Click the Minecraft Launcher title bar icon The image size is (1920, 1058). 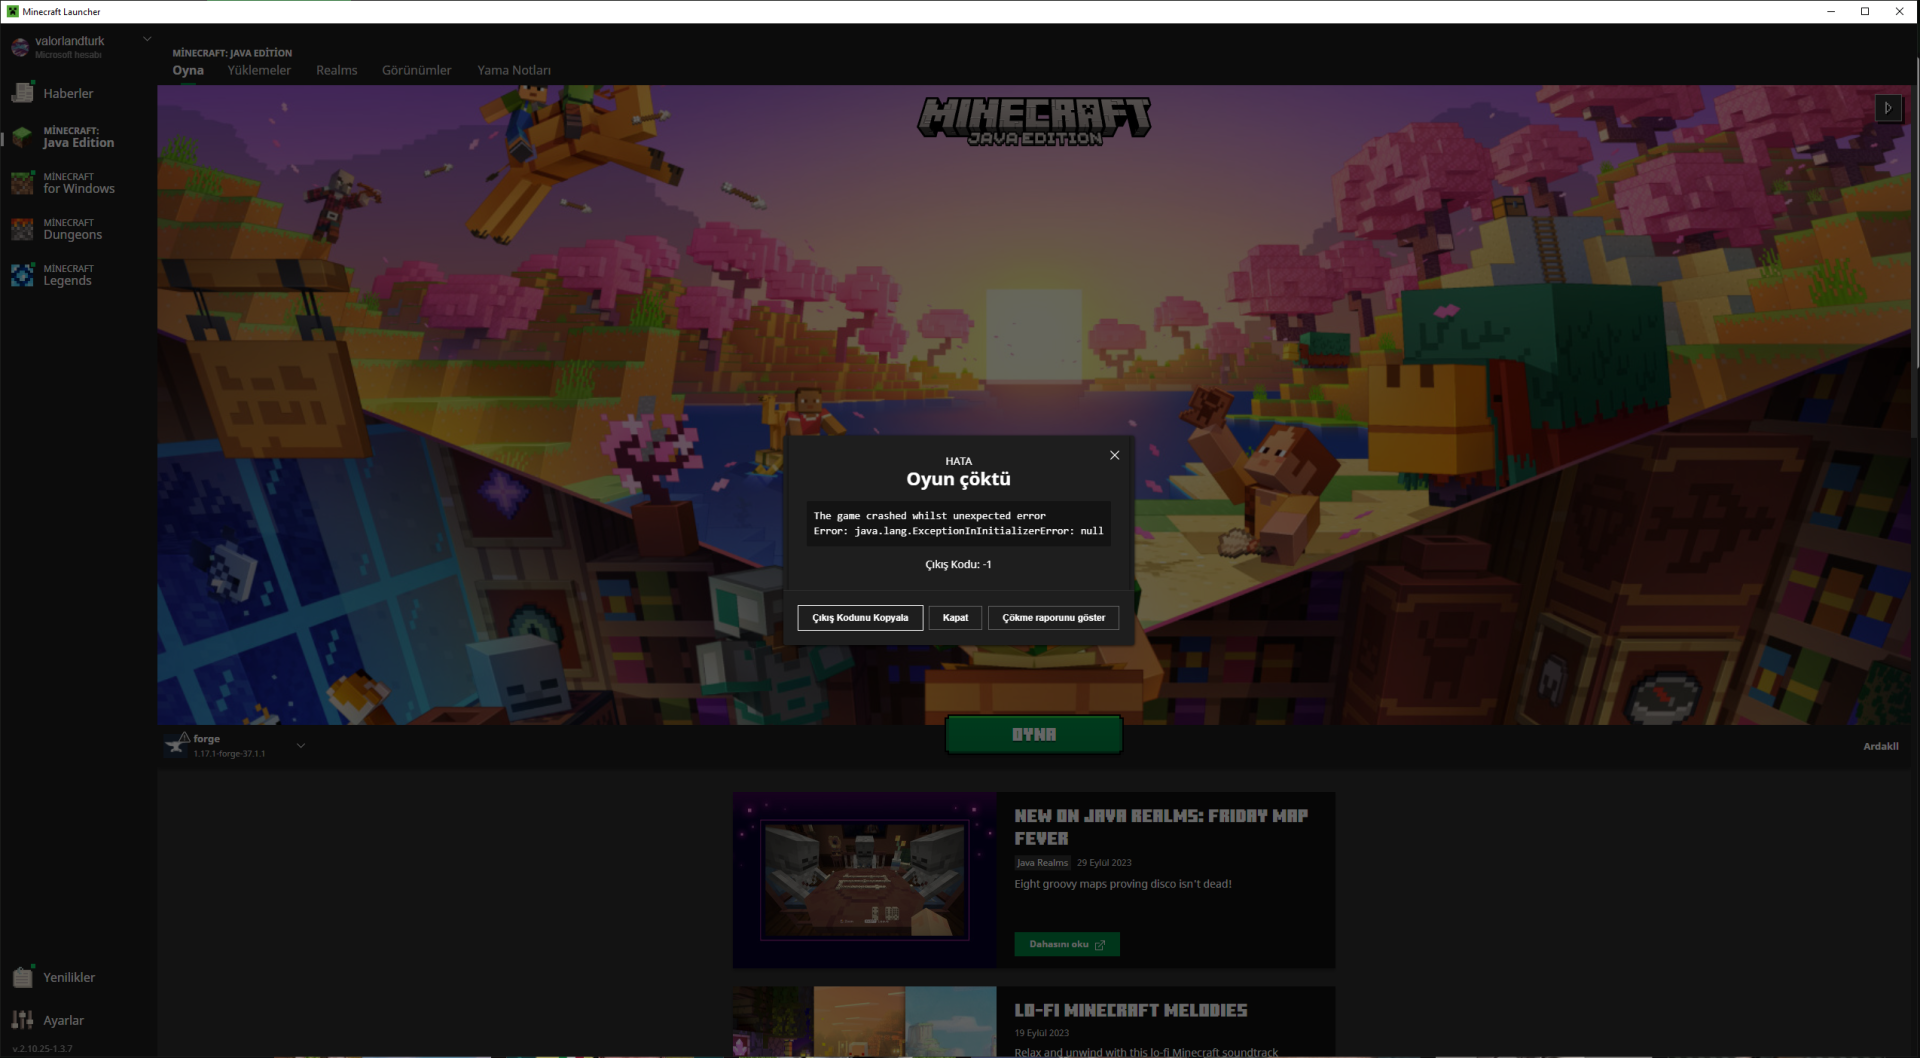(12, 12)
